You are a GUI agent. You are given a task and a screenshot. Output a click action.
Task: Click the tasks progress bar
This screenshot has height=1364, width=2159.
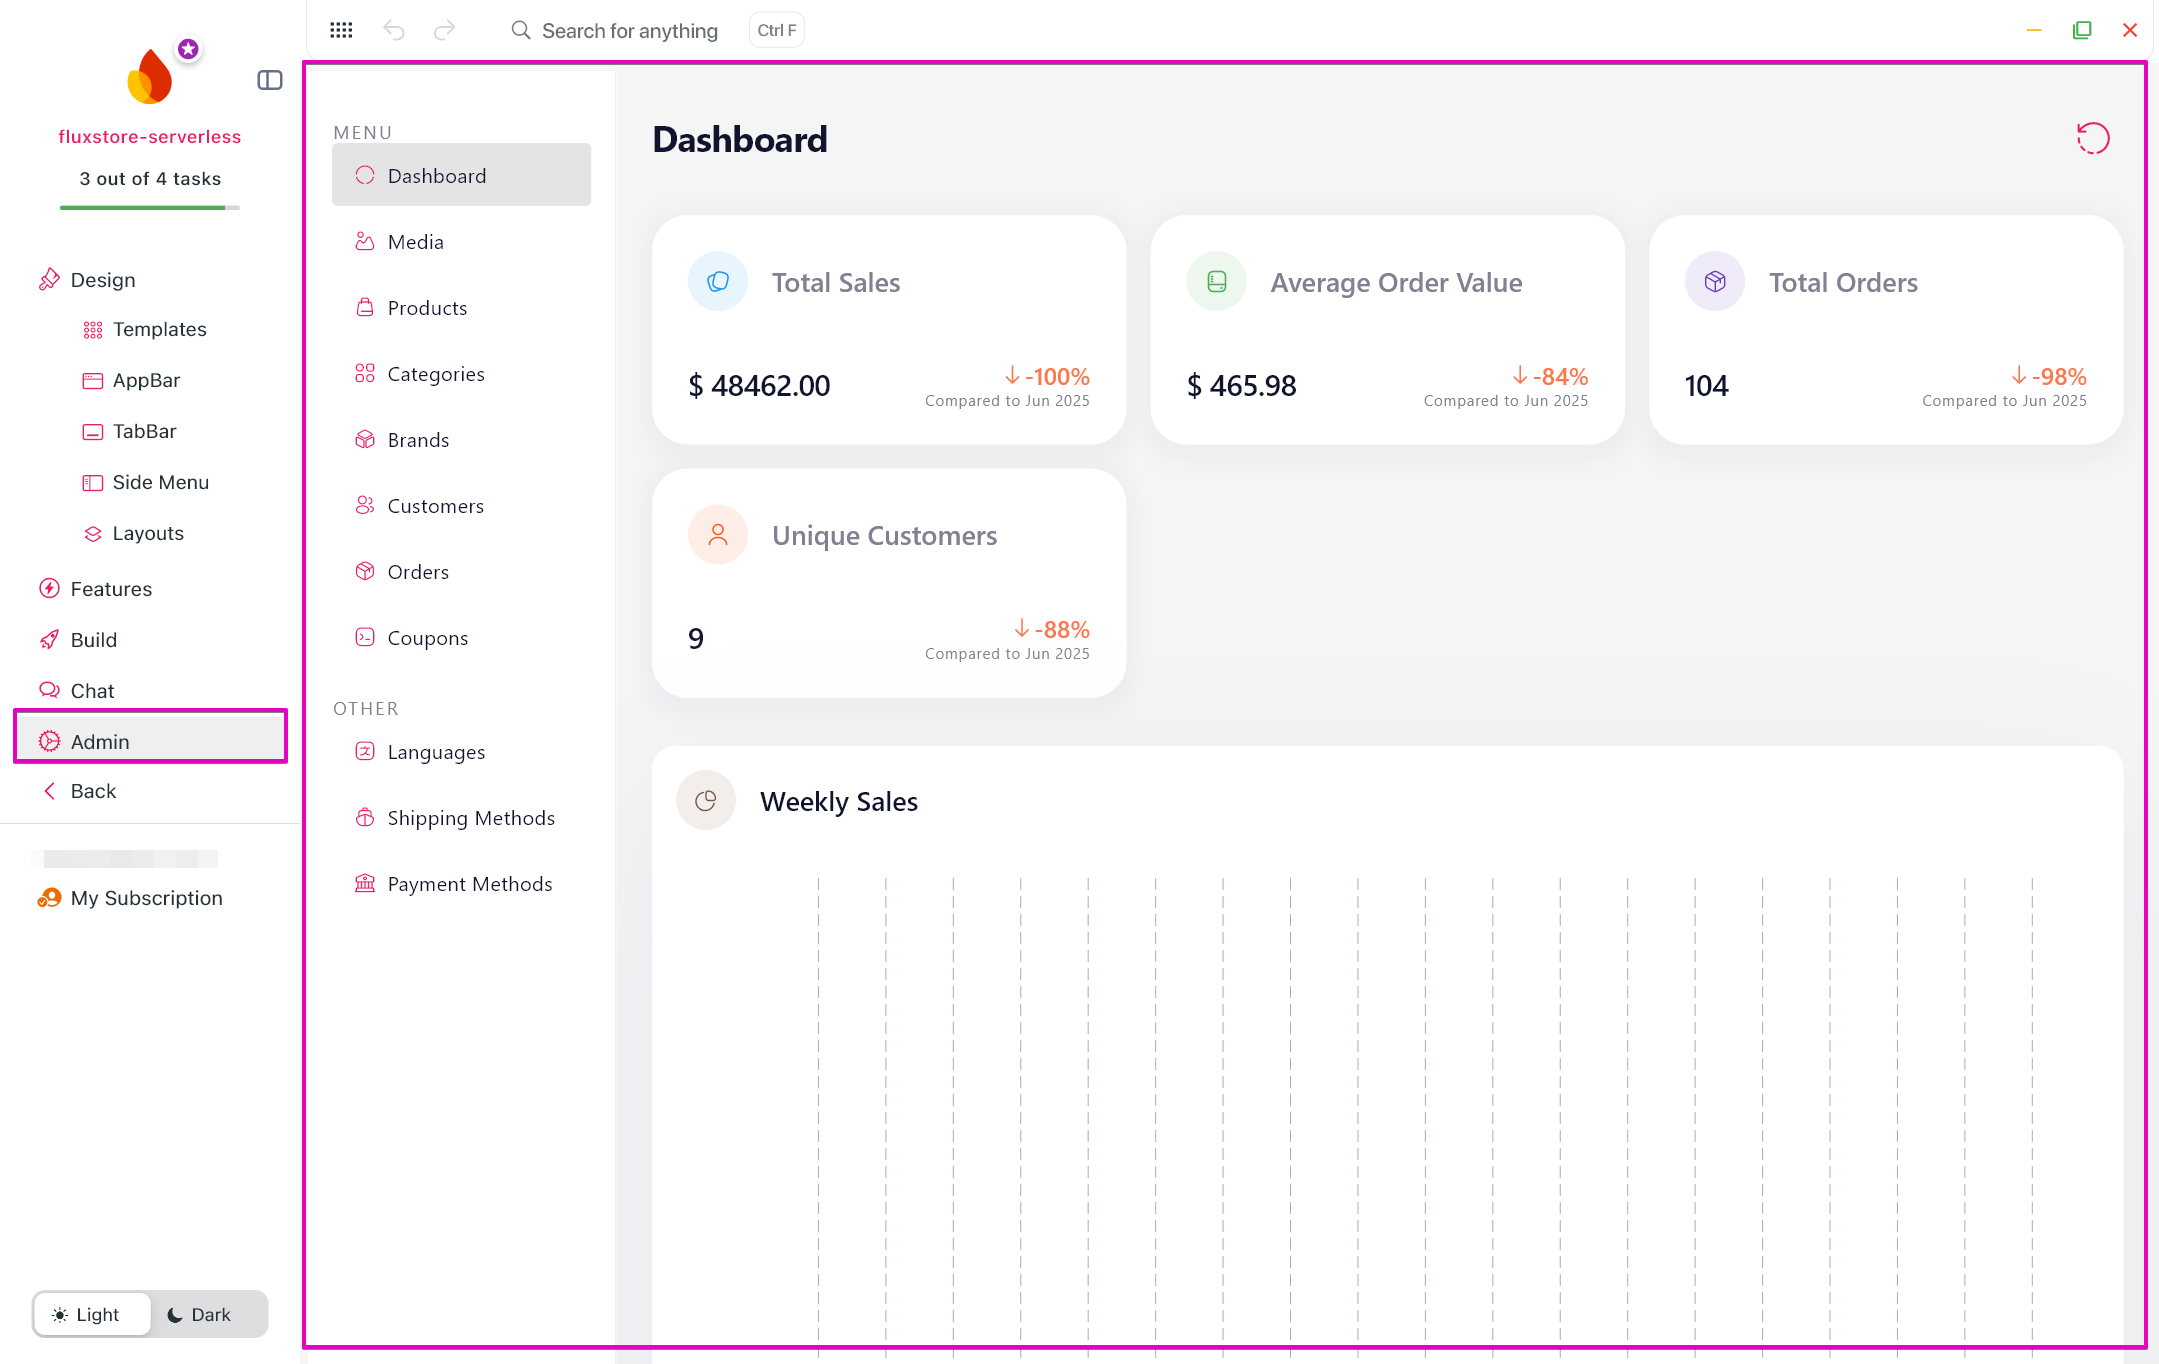[x=150, y=207]
